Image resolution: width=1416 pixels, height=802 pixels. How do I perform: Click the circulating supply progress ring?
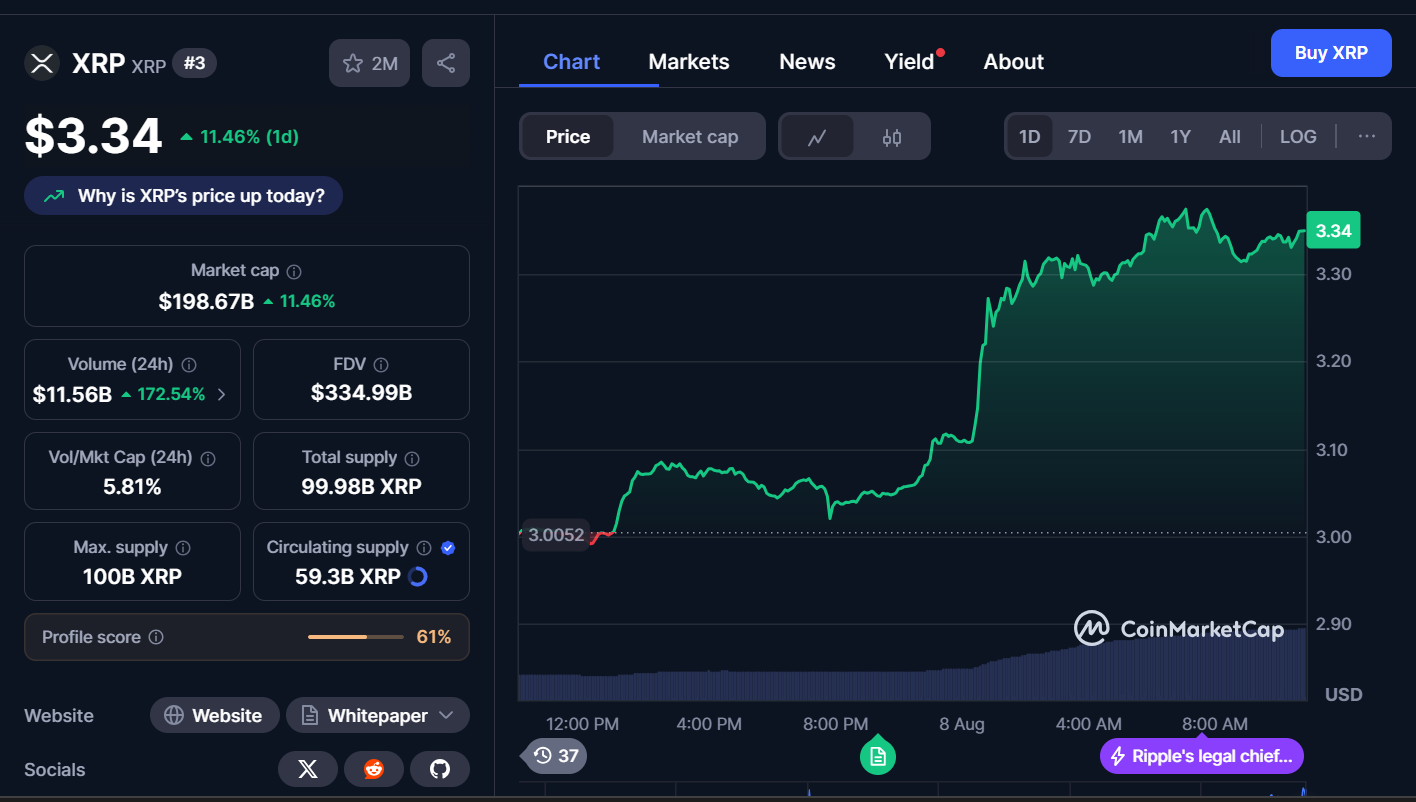[x=418, y=577]
